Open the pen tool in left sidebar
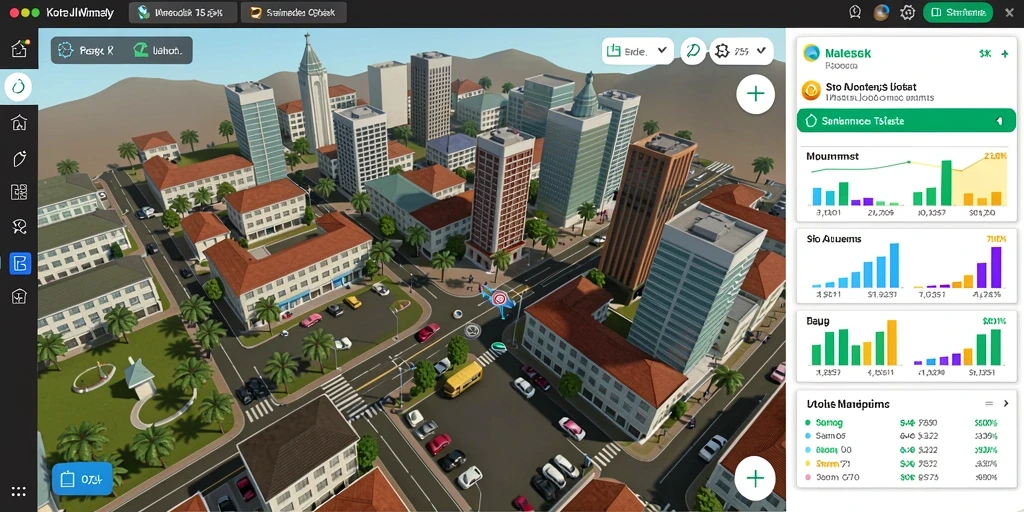Image resolution: width=1024 pixels, height=512 pixels. 19,157
